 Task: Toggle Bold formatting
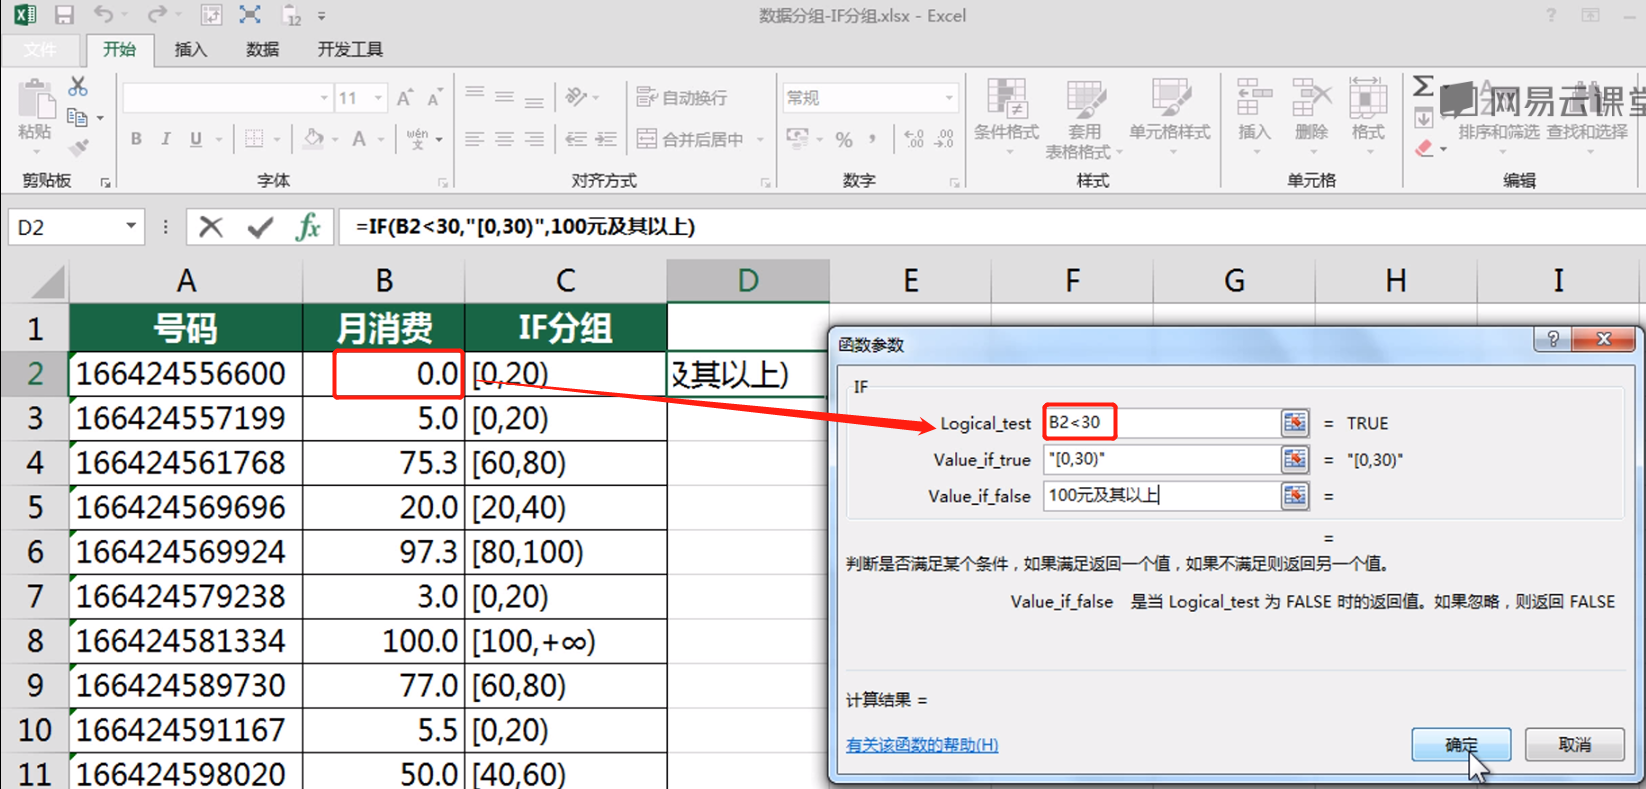click(136, 139)
